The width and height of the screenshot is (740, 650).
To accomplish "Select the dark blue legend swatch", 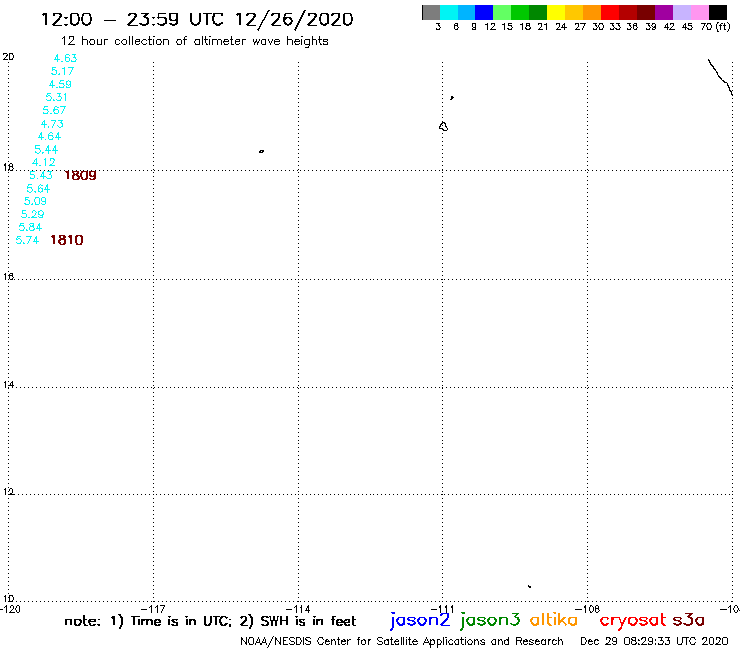I will pos(484,12).
